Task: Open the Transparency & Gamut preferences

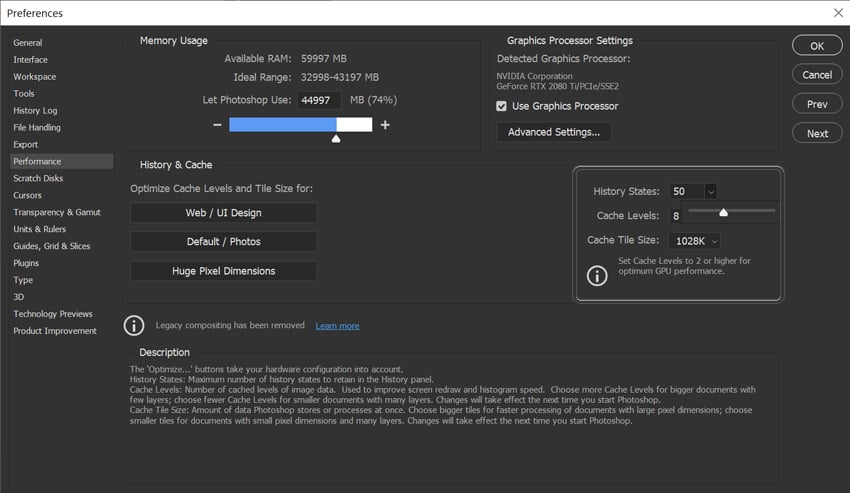Action: tap(57, 212)
